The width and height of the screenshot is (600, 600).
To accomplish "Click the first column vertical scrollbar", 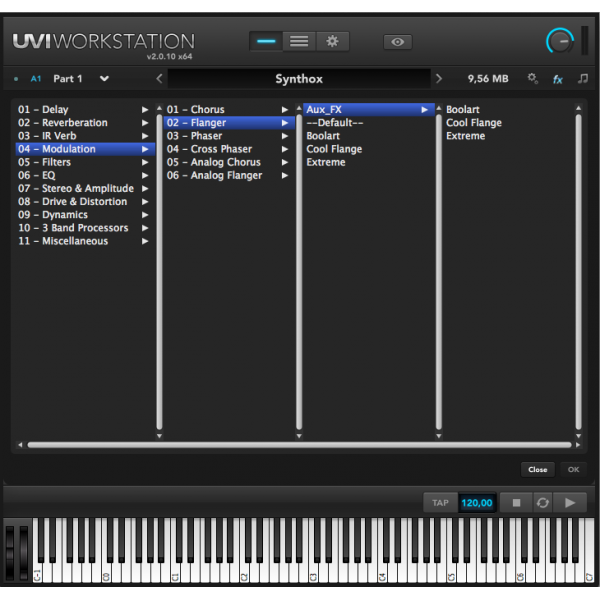I will [x=159, y=272].
